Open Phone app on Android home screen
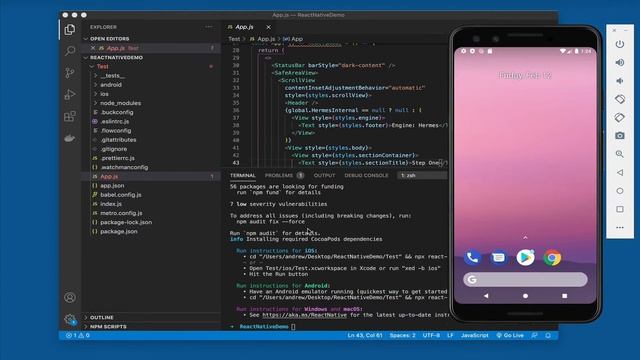 pyautogui.click(x=472, y=258)
